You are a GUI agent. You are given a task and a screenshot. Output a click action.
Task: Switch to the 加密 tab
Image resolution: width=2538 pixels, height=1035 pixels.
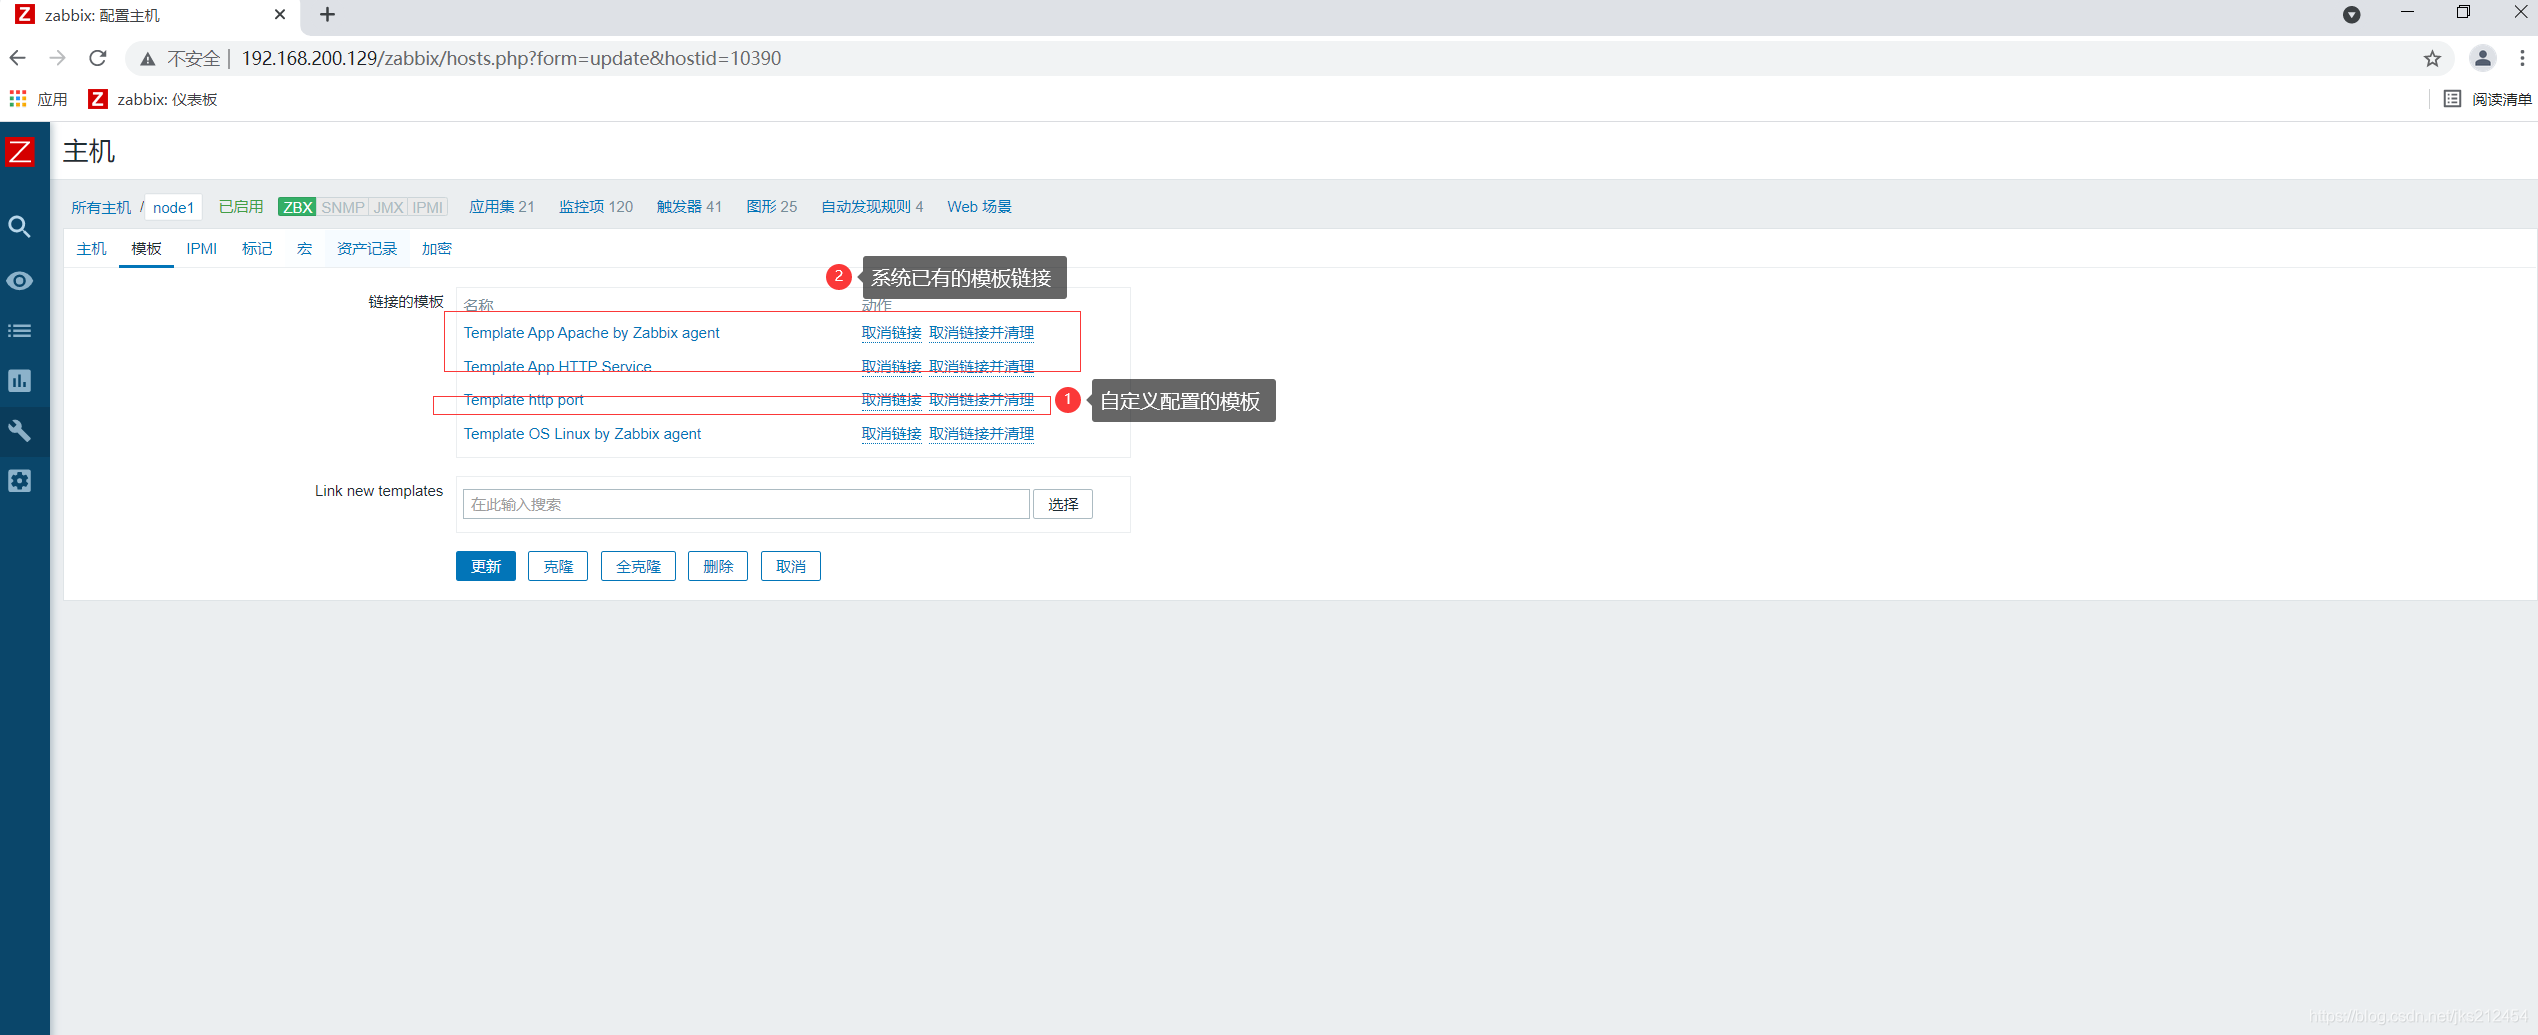coord(437,249)
